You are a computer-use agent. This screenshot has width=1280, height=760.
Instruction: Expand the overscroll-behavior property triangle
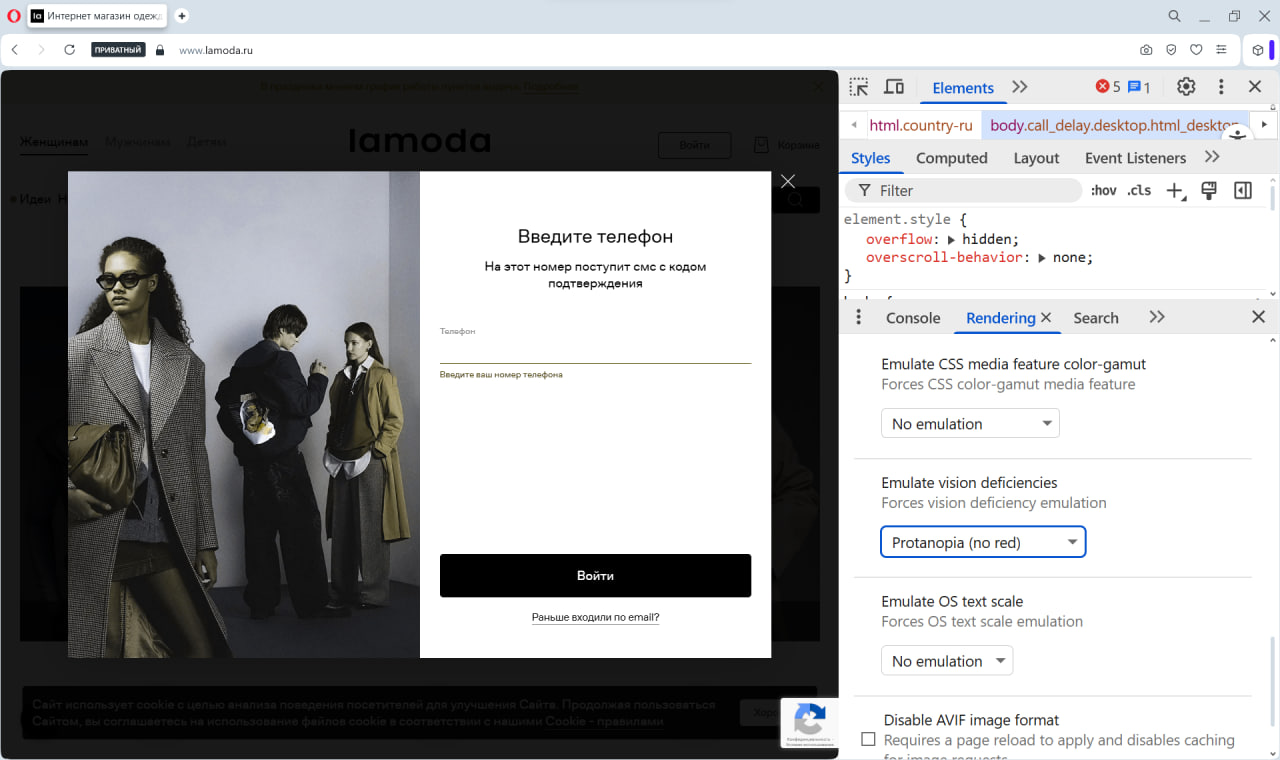pyautogui.click(x=1043, y=257)
